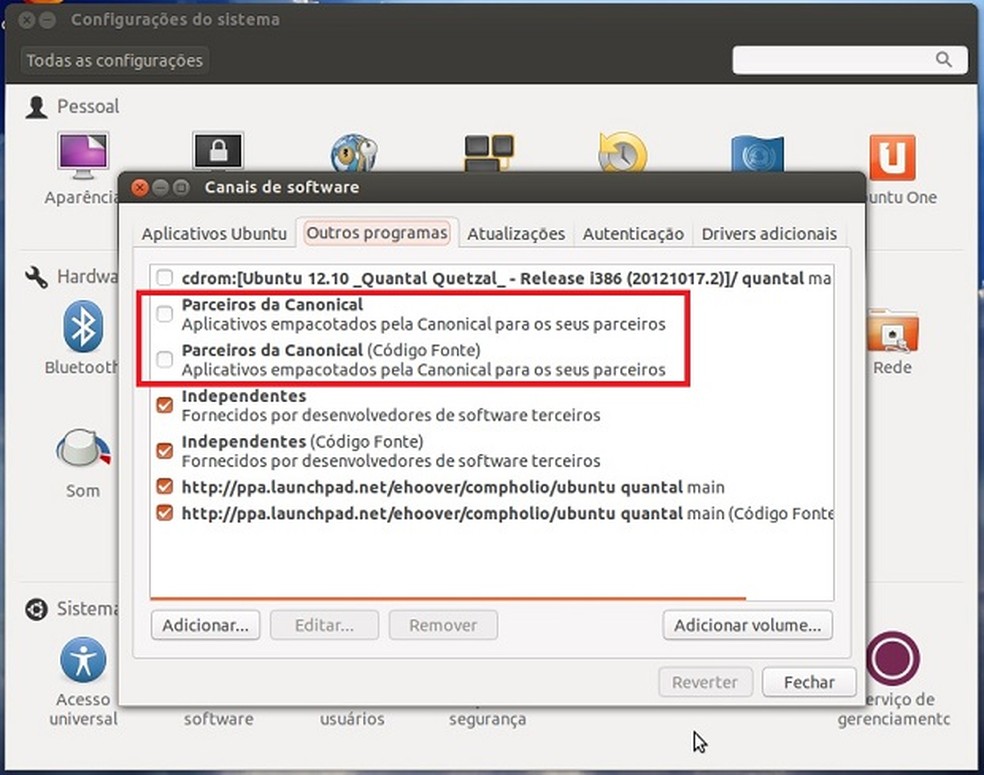Image resolution: width=984 pixels, height=775 pixels.
Task: Switch to the Aplicativos Ubuntu tab
Action: pos(214,233)
